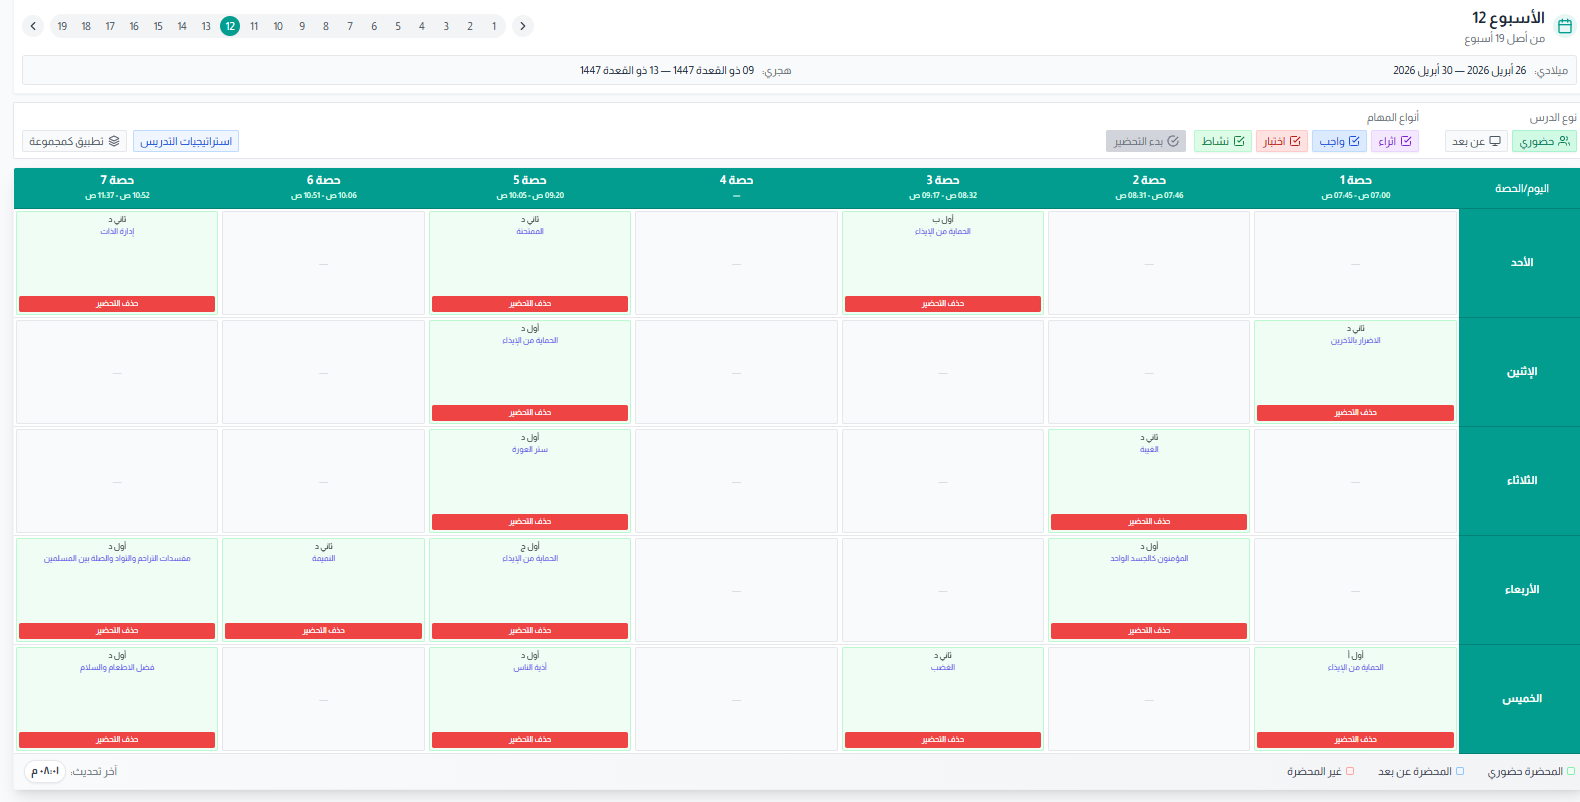Screen dimensions: 1580x802
Task: Open Thursday period 7 lesson فضل الاطعام والسلام
Action: tap(117, 668)
